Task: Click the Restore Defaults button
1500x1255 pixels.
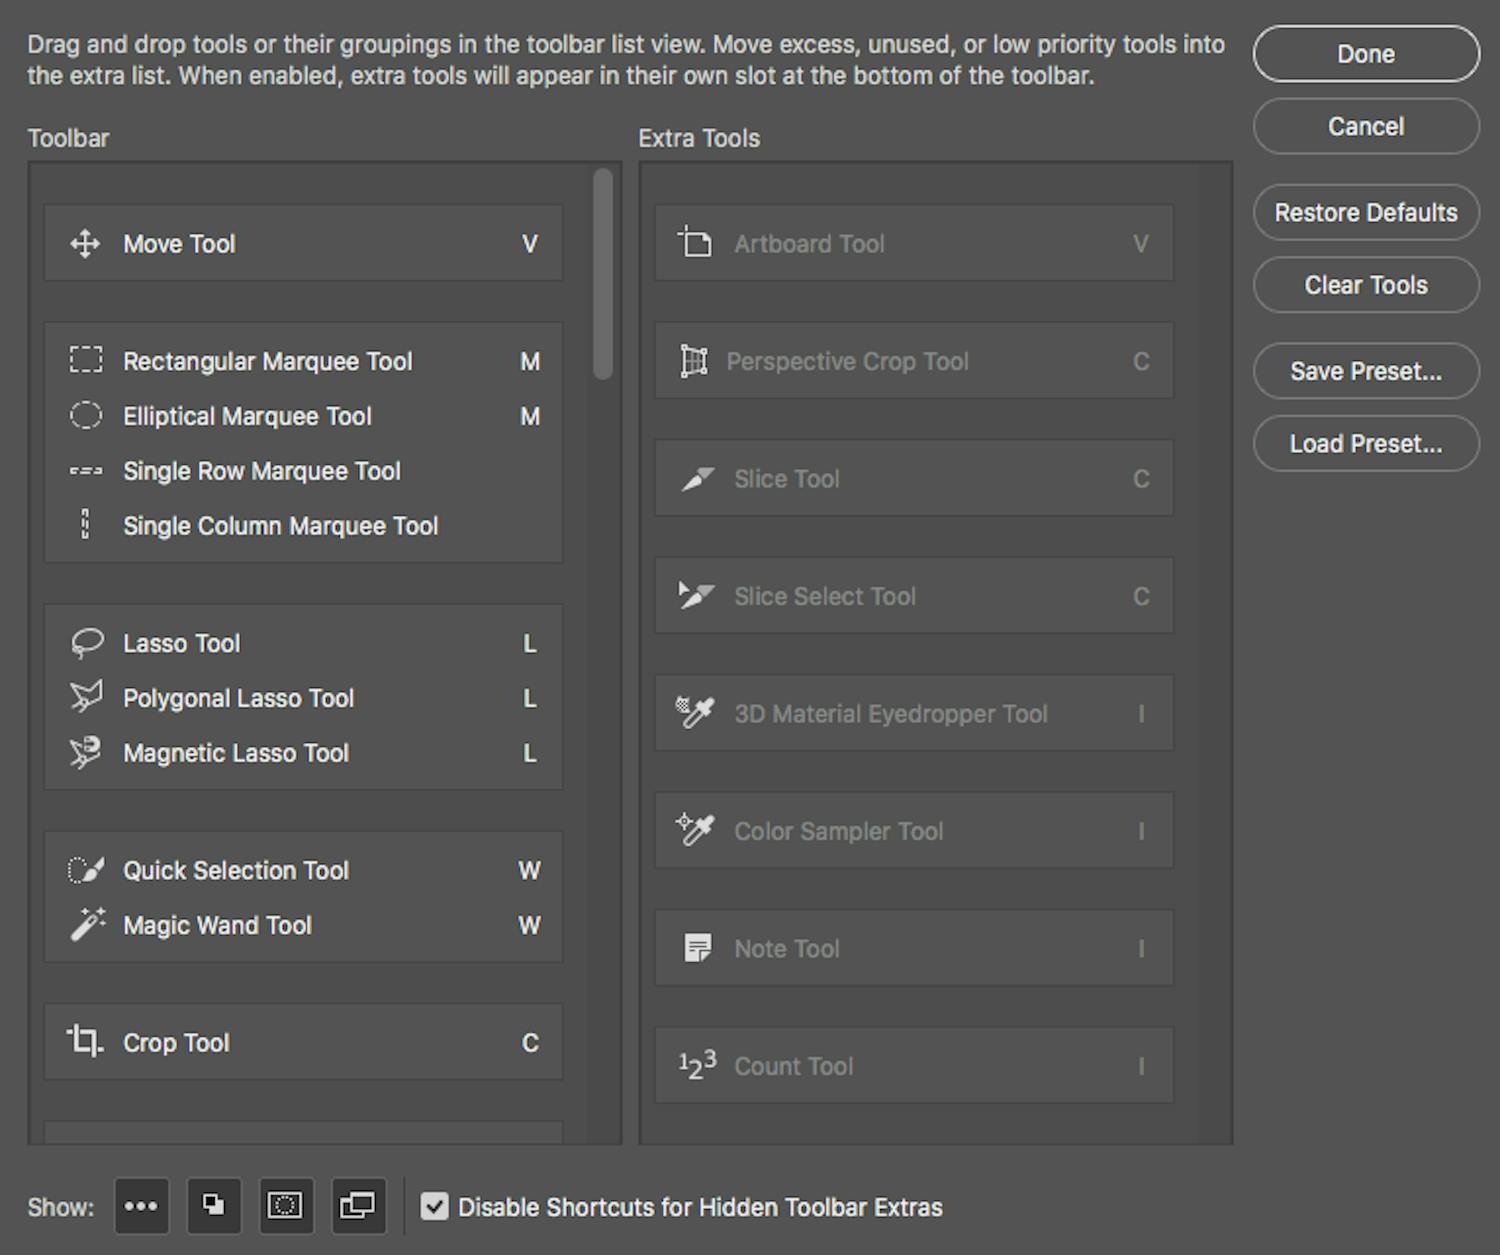Action: click(1365, 213)
